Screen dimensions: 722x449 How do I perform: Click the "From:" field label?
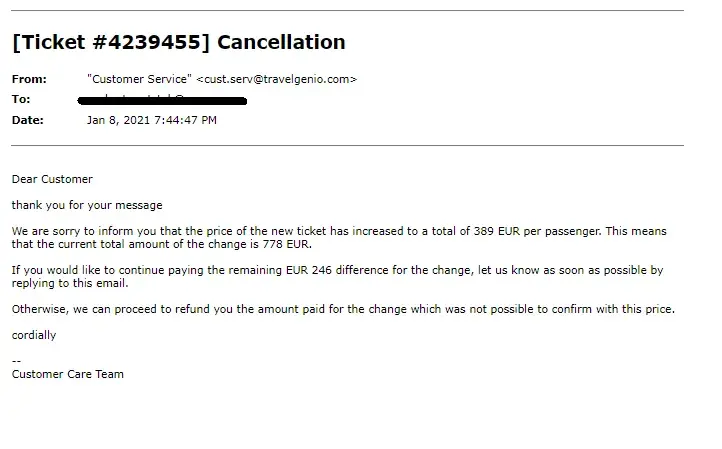coord(27,79)
